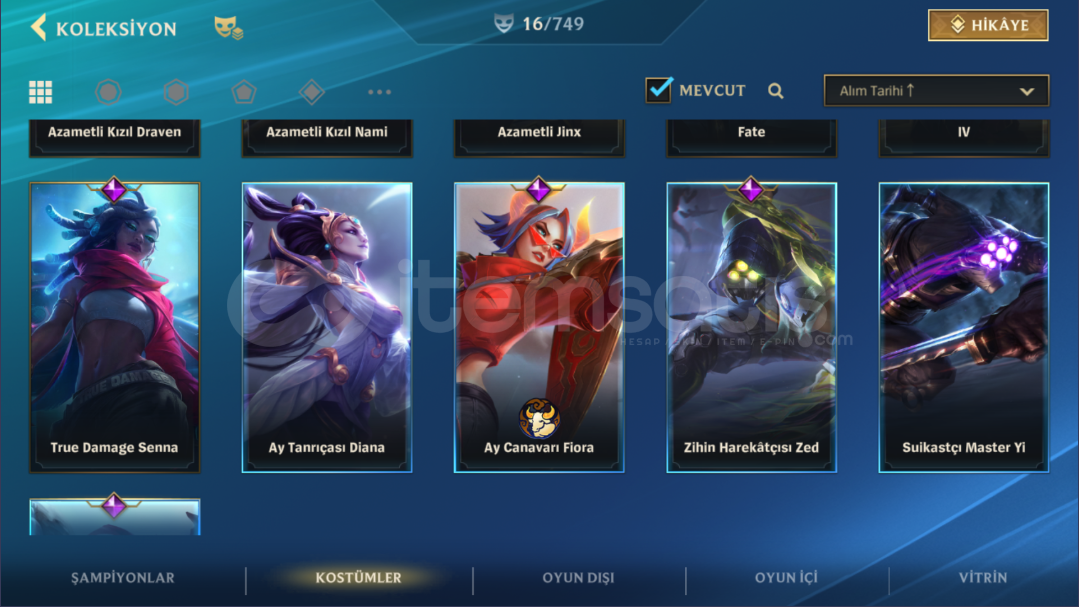Open the Alım Tarihi sort dropdown
Image resolution: width=1079 pixels, height=607 pixels.
pyautogui.click(x=936, y=91)
